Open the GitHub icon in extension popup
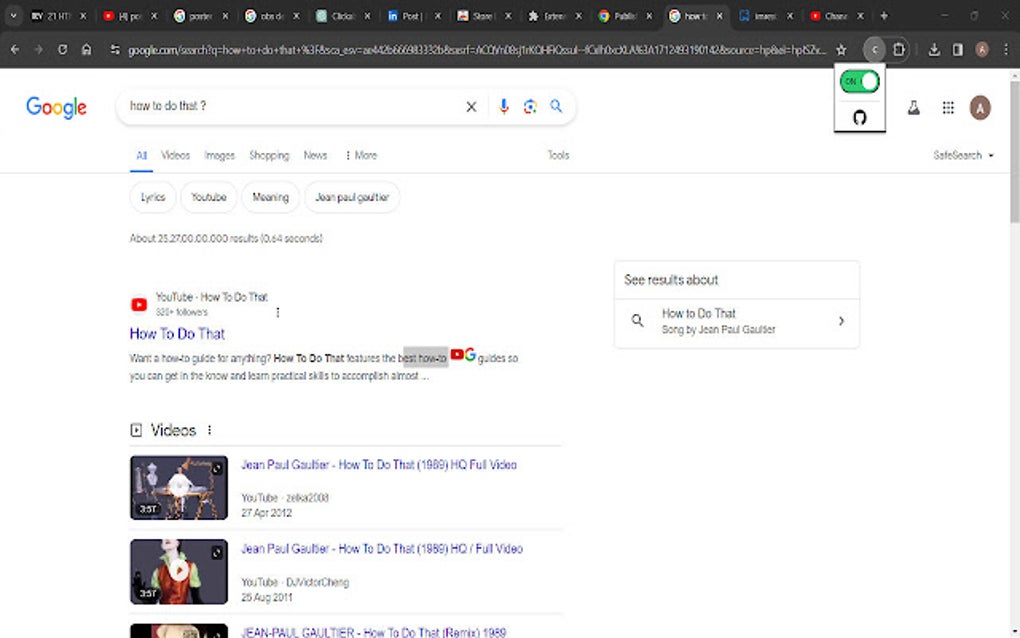This screenshot has height=638, width=1020. click(859, 117)
